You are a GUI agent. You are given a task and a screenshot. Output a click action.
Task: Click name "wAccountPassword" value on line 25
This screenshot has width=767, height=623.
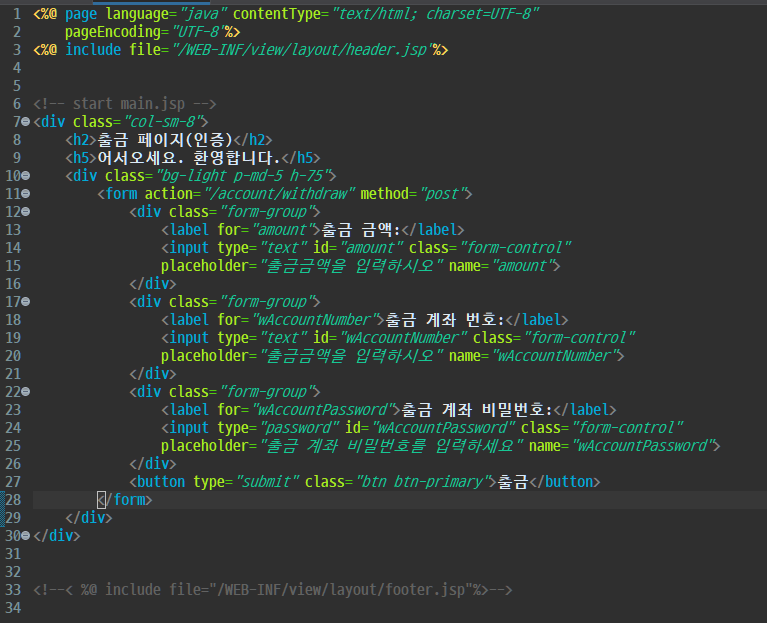(x=642, y=445)
